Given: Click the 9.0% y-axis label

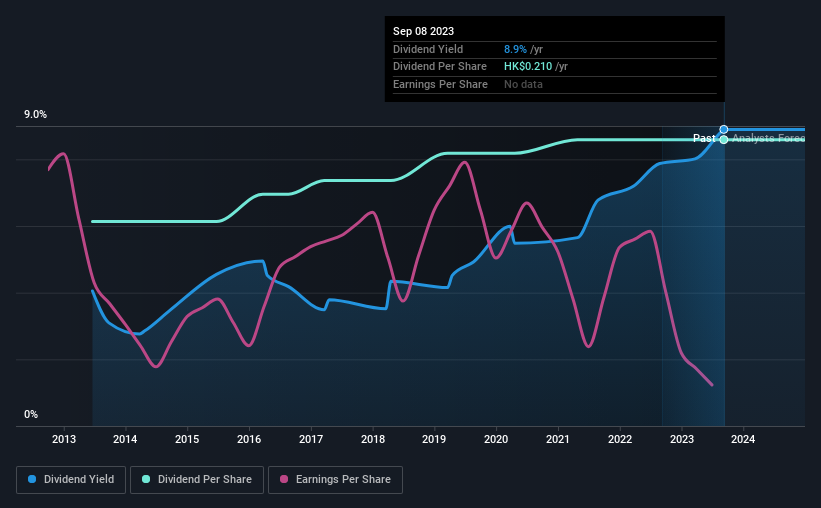Looking at the screenshot, I should [x=35, y=115].
